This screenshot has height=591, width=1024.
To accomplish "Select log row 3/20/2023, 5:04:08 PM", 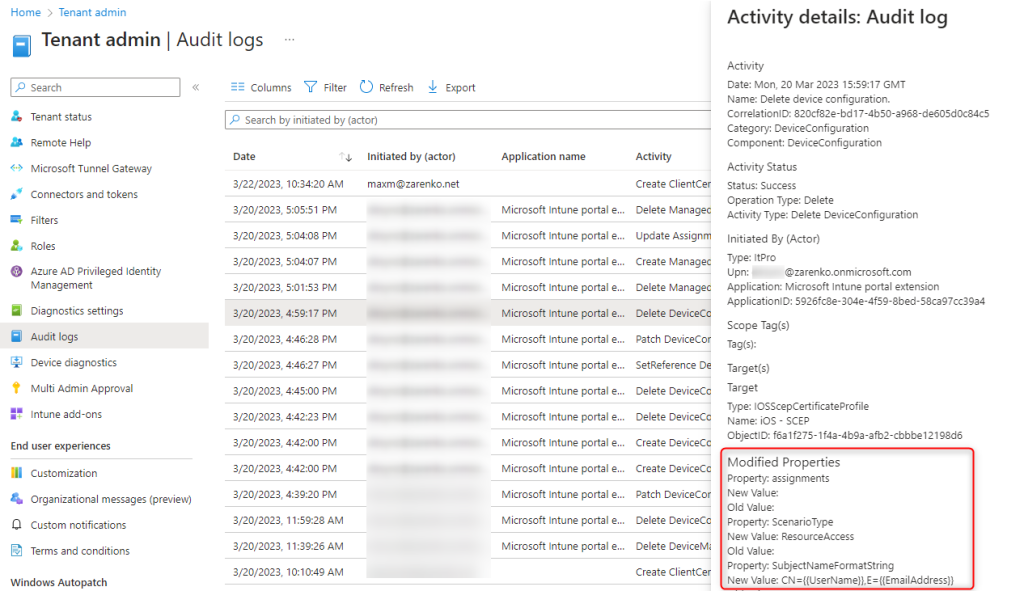I will 468,236.
